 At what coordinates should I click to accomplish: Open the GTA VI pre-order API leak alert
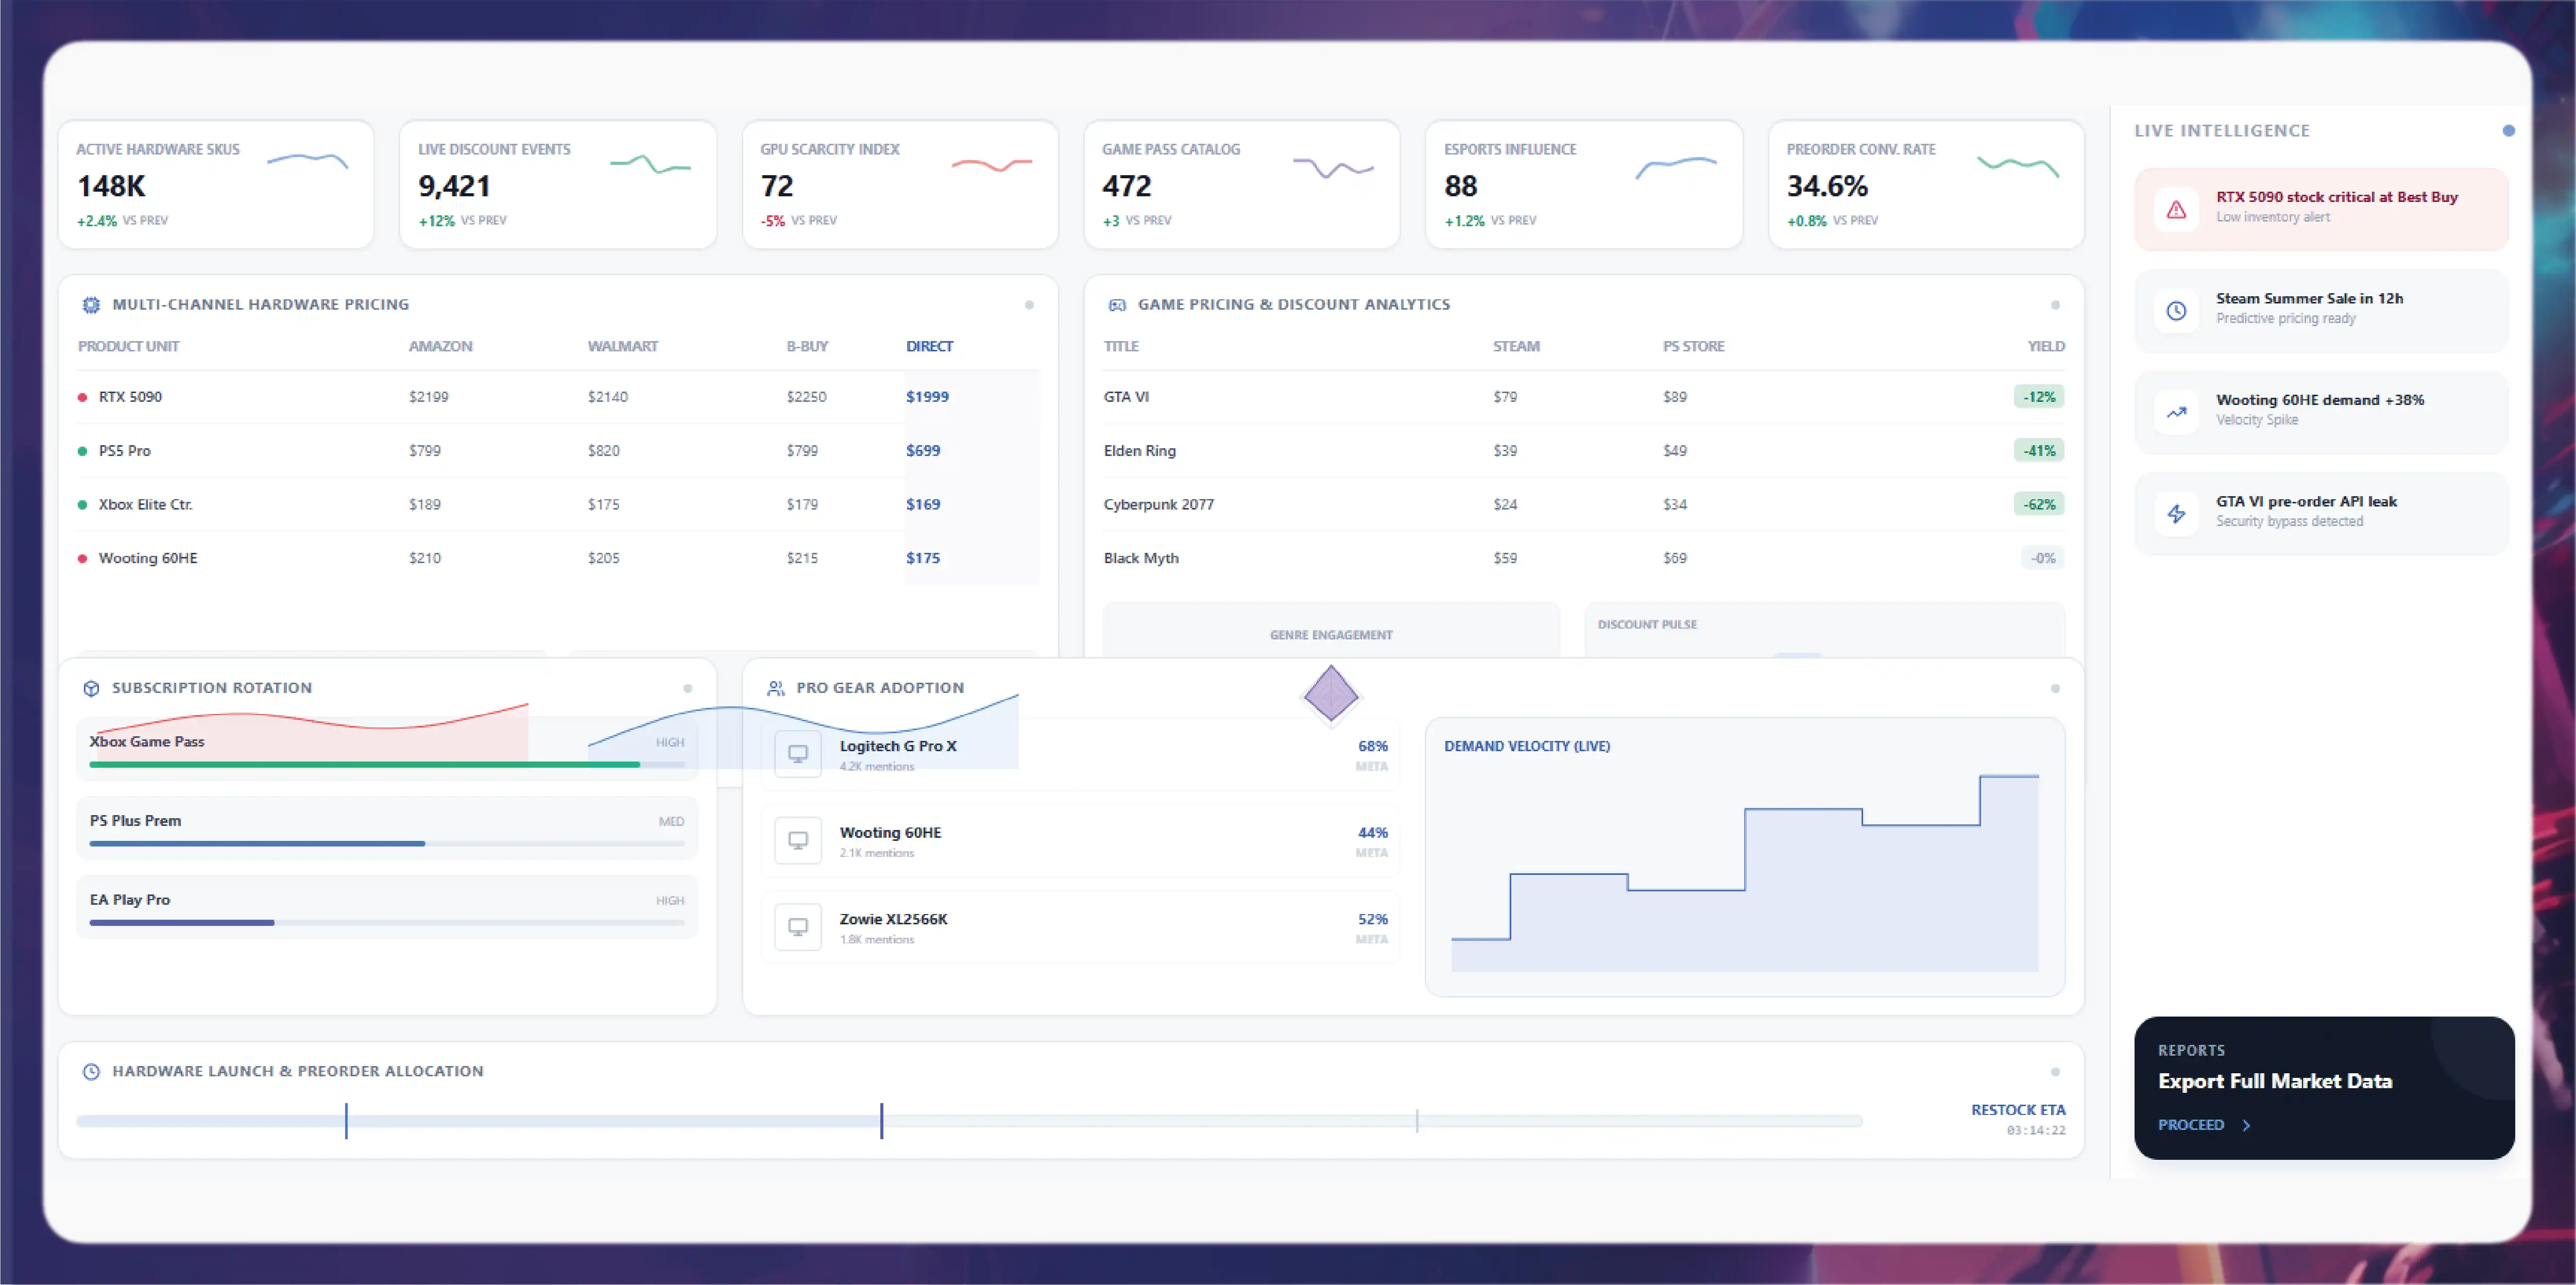pyautogui.click(x=2321, y=514)
